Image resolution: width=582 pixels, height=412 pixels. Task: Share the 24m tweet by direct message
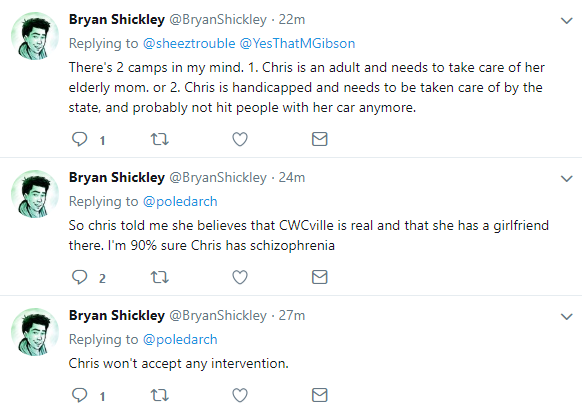pyautogui.click(x=320, y=277)
